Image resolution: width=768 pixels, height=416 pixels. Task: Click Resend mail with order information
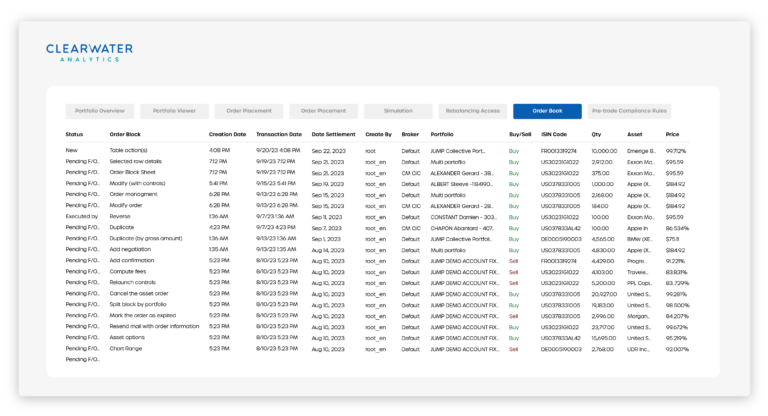click(x=154, y=326)
